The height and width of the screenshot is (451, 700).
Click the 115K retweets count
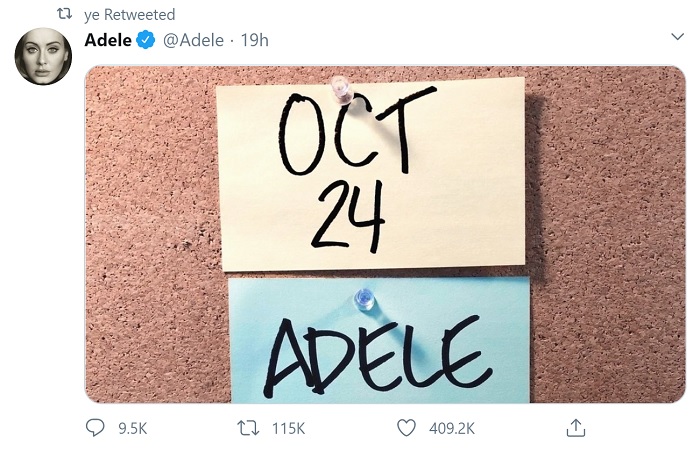[x=288, y=429]
